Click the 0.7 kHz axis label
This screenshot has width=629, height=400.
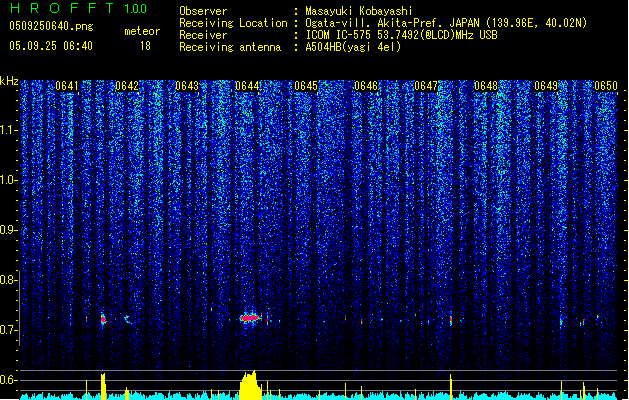click(x=8, y=330)
